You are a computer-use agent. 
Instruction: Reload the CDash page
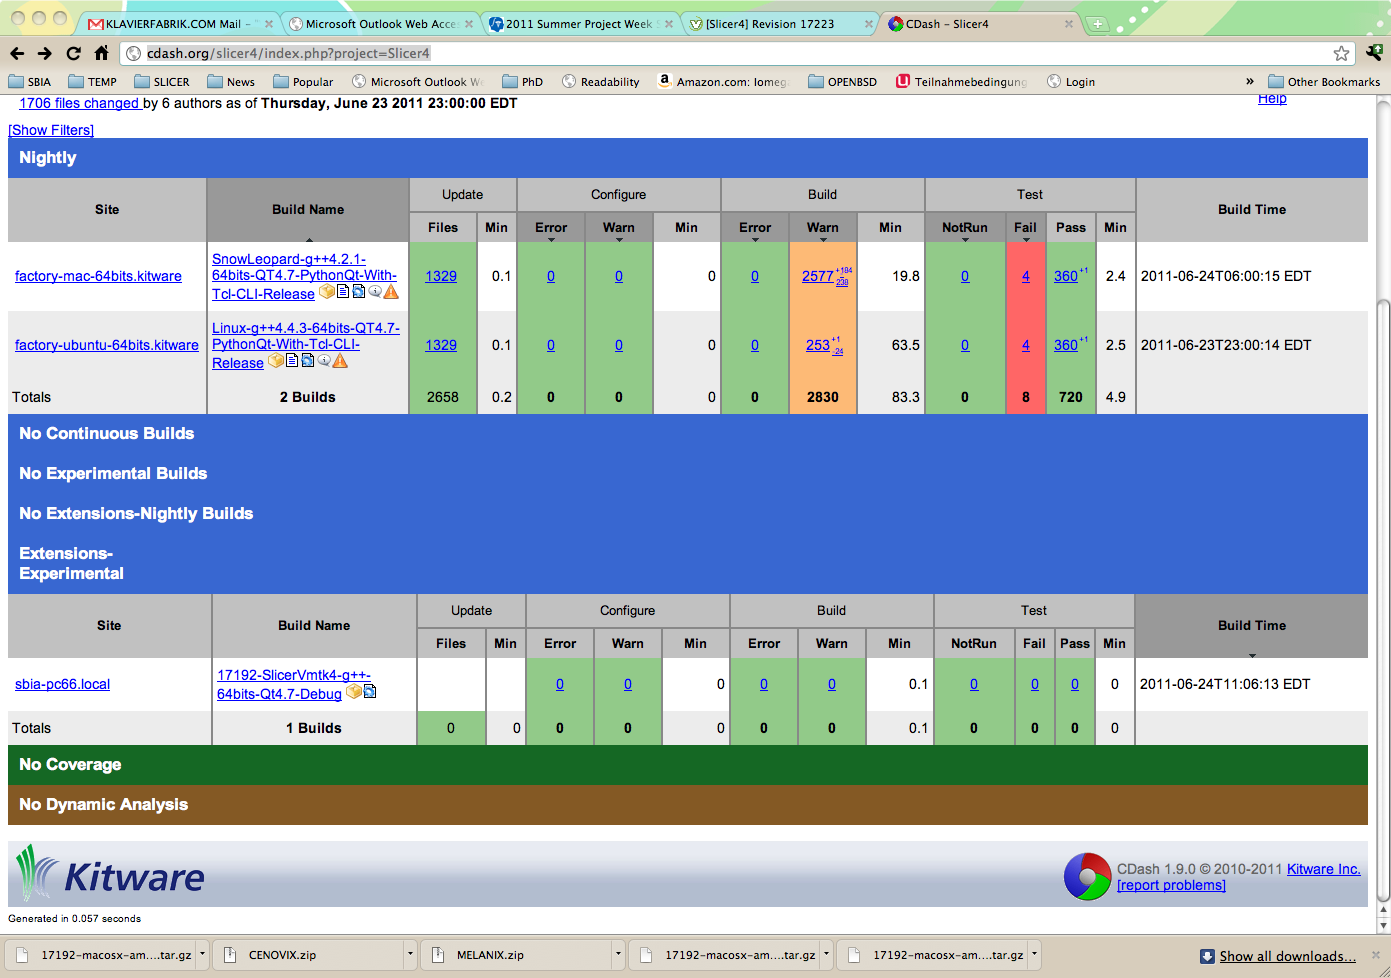pyautogui.click(x=73, y=53)
